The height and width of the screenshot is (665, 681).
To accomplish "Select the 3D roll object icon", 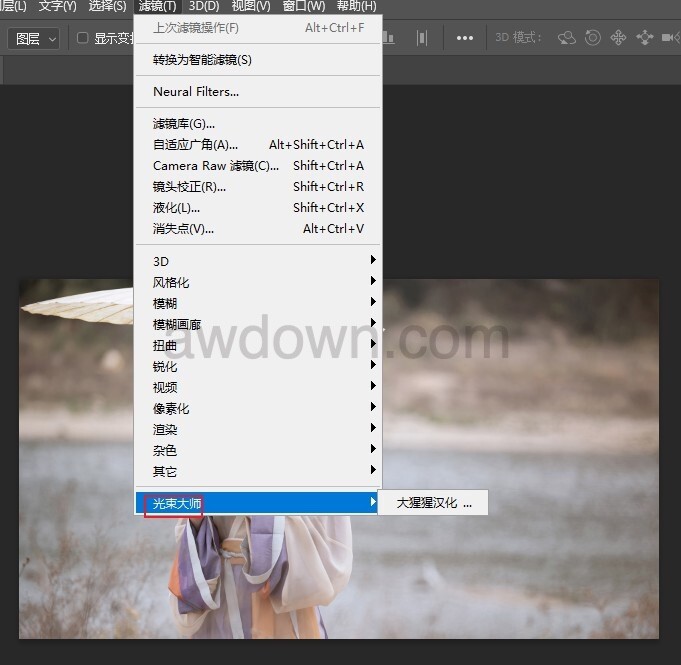I will (593, 38).
